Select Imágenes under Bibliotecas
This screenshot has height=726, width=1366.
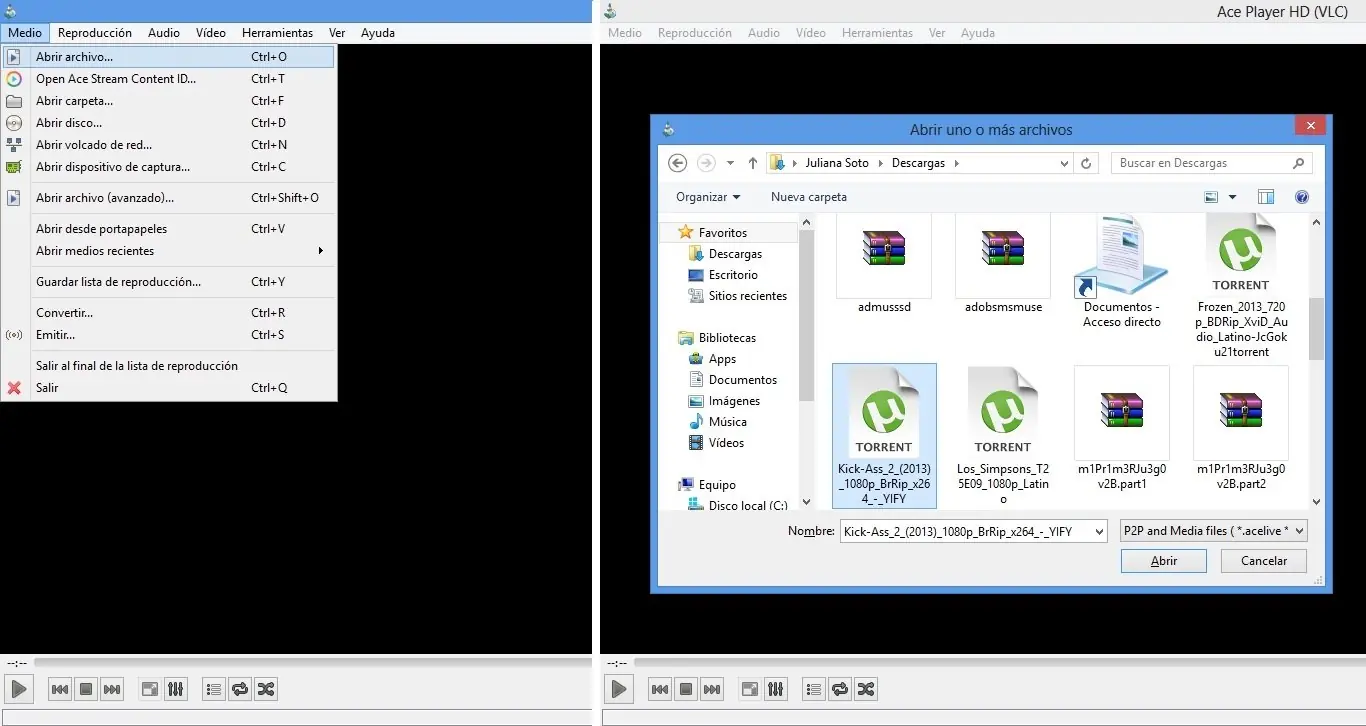pos(734,401)
